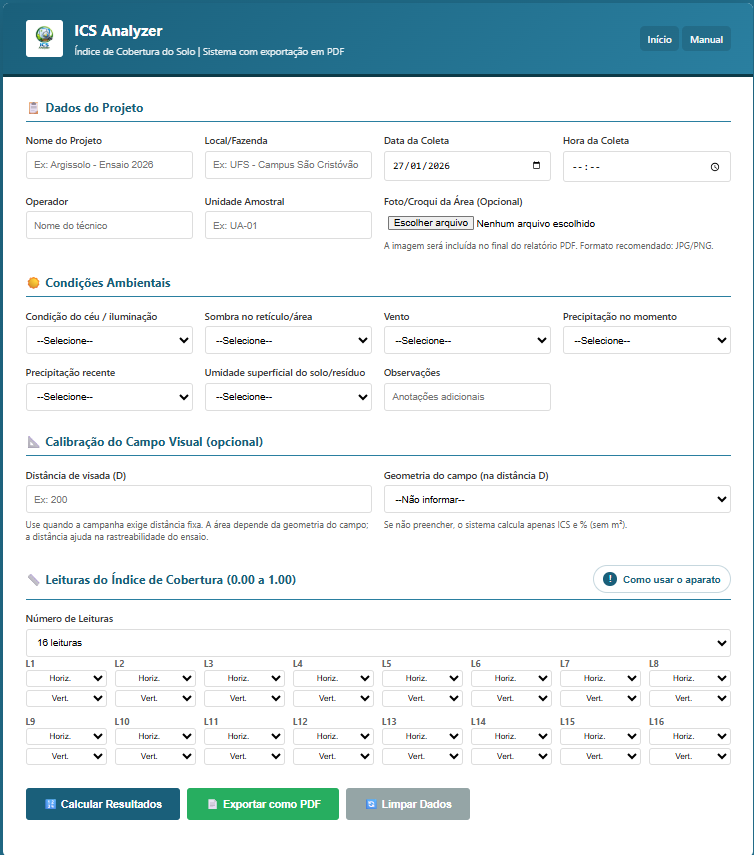Open the L1 Horiz reading dropdown
Image resolution: width=754 pixels, height=855 pixels.
pos(66,678)
